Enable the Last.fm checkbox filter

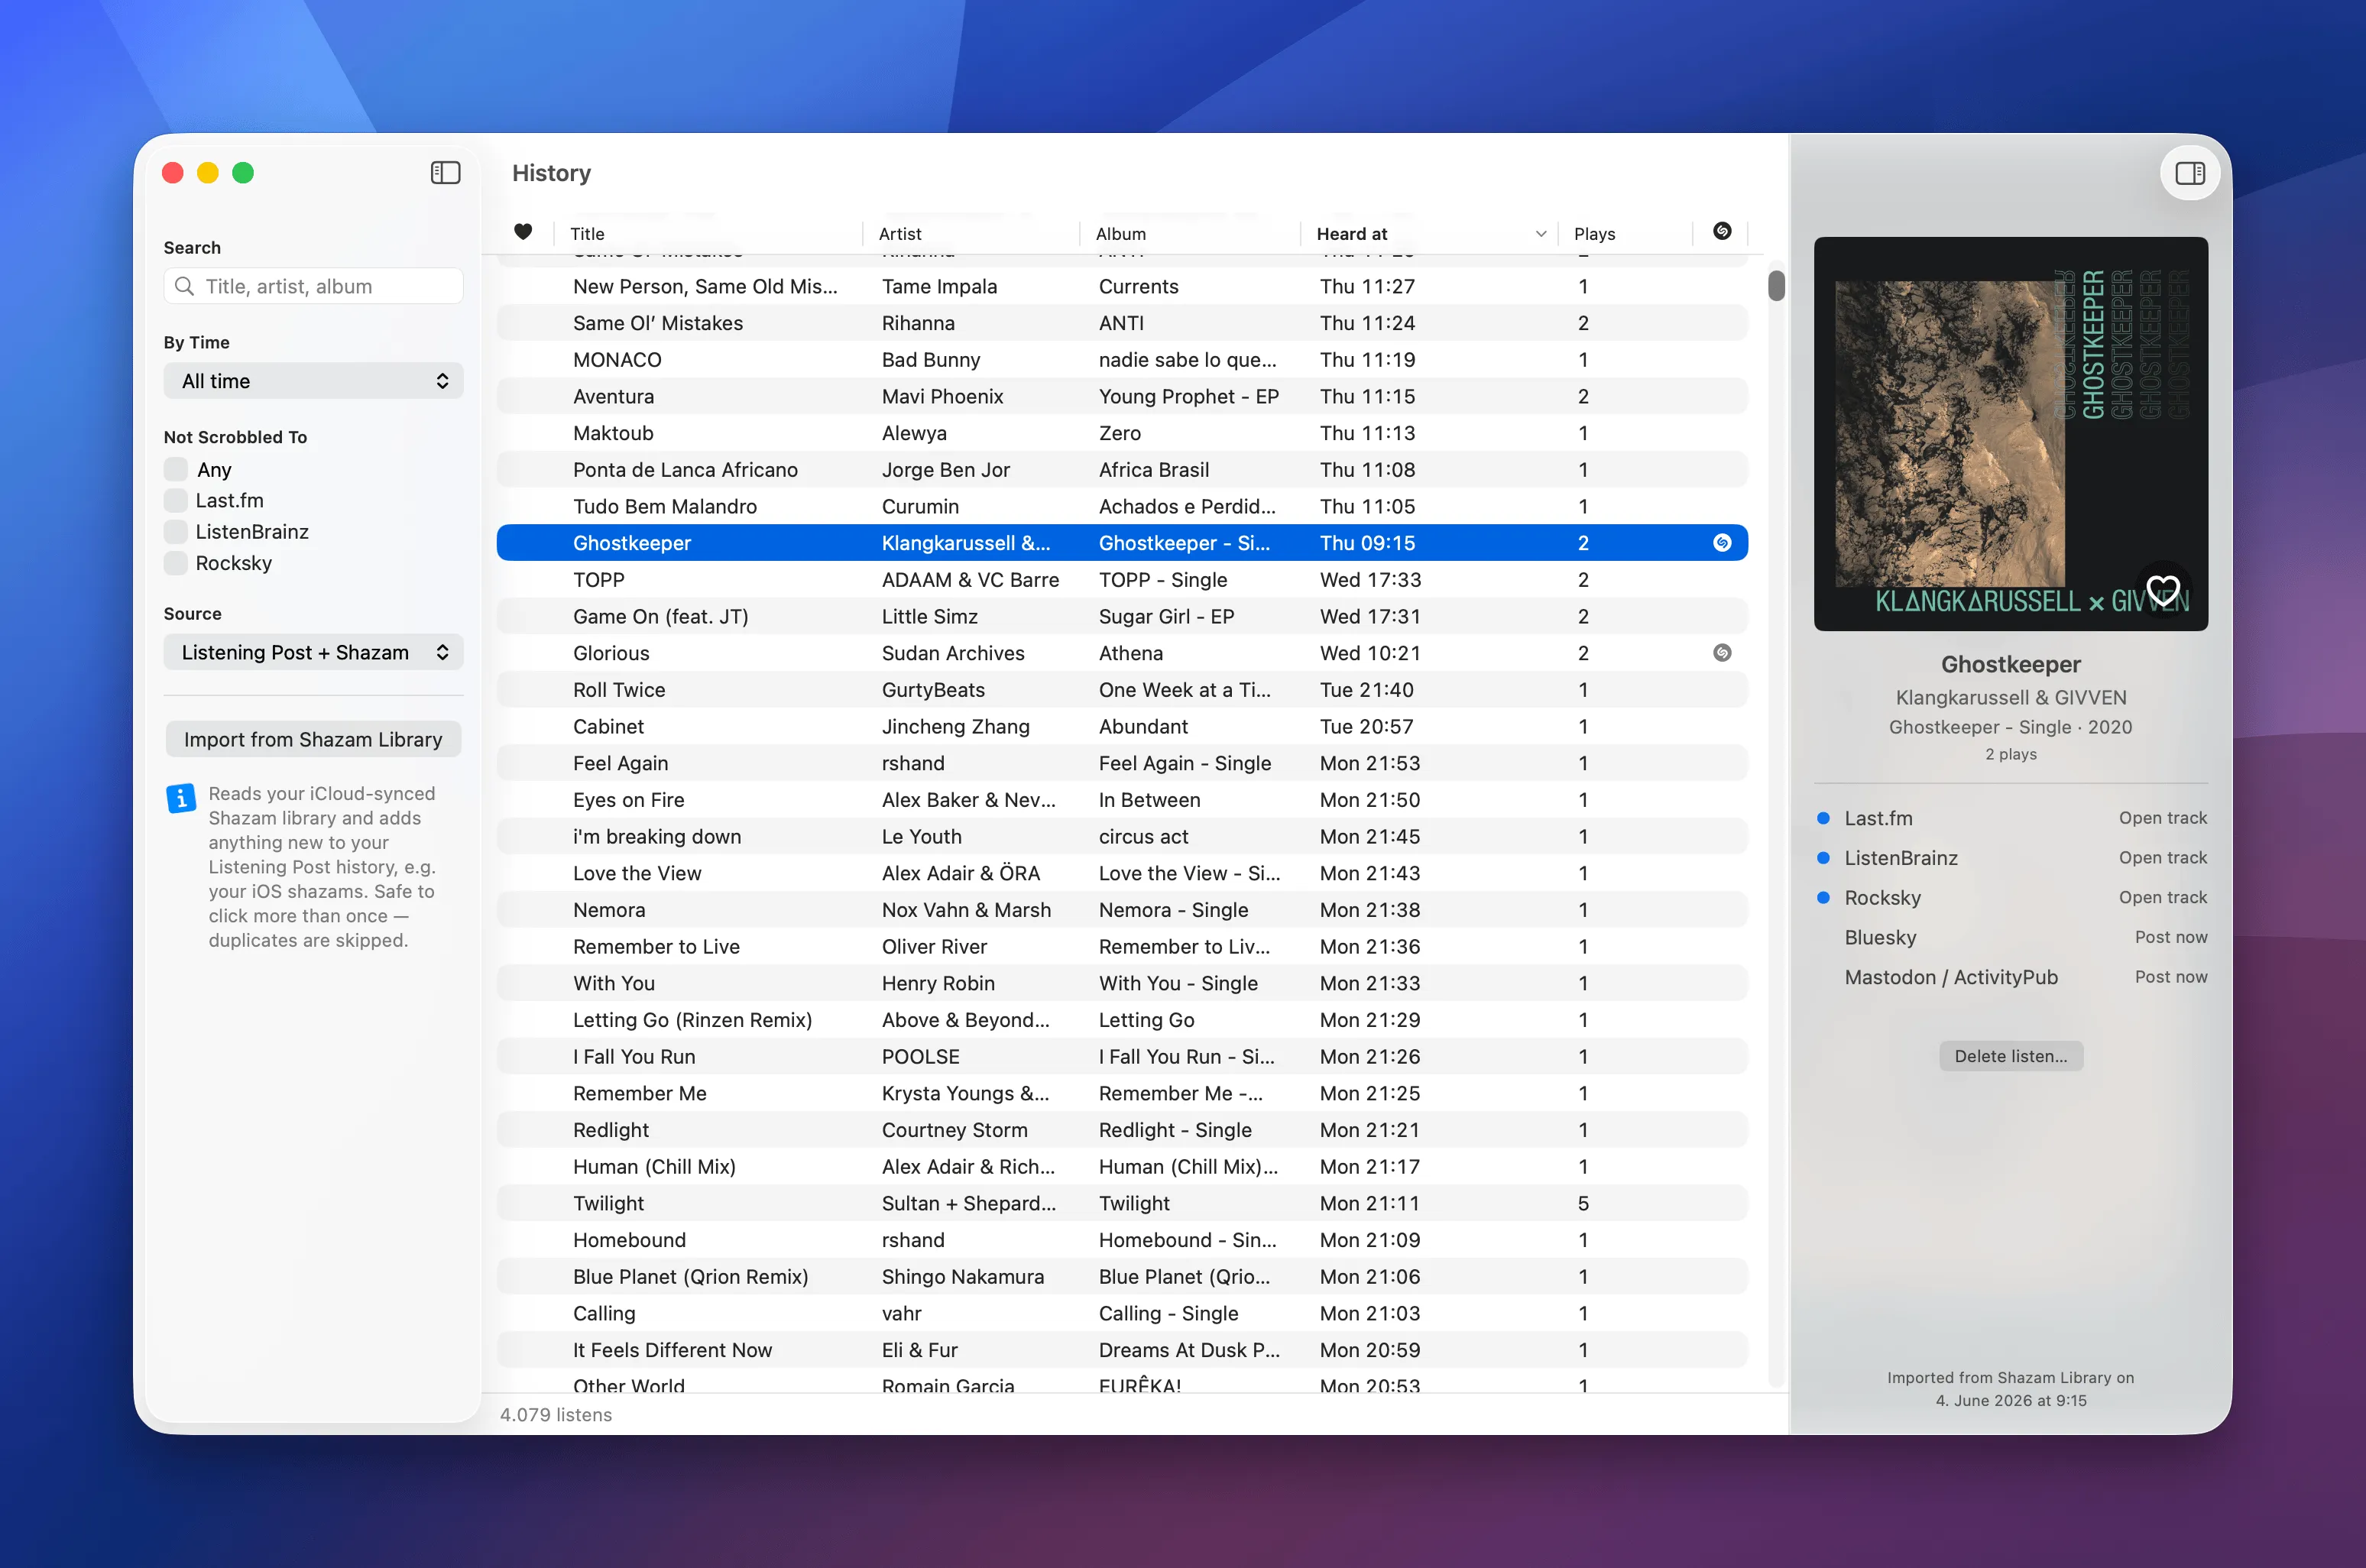pyautogui.click(x=176, y=500)
